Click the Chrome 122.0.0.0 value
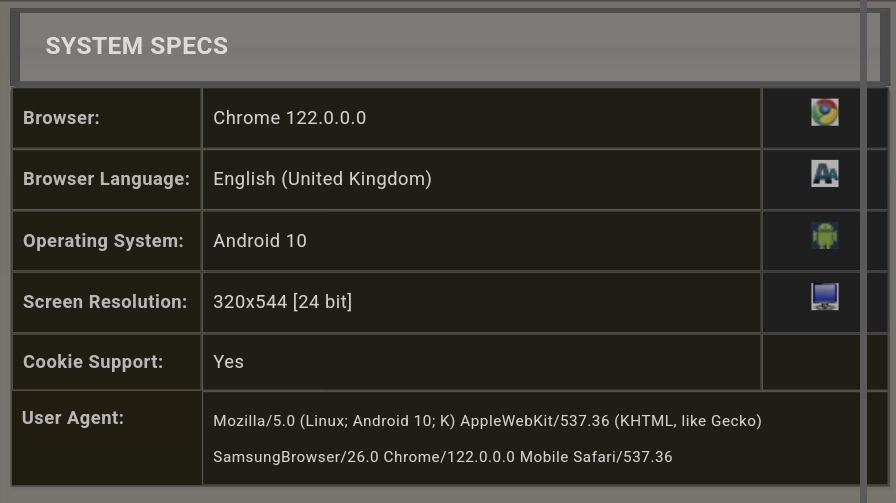The image size is (896, 503). (289, 118)
